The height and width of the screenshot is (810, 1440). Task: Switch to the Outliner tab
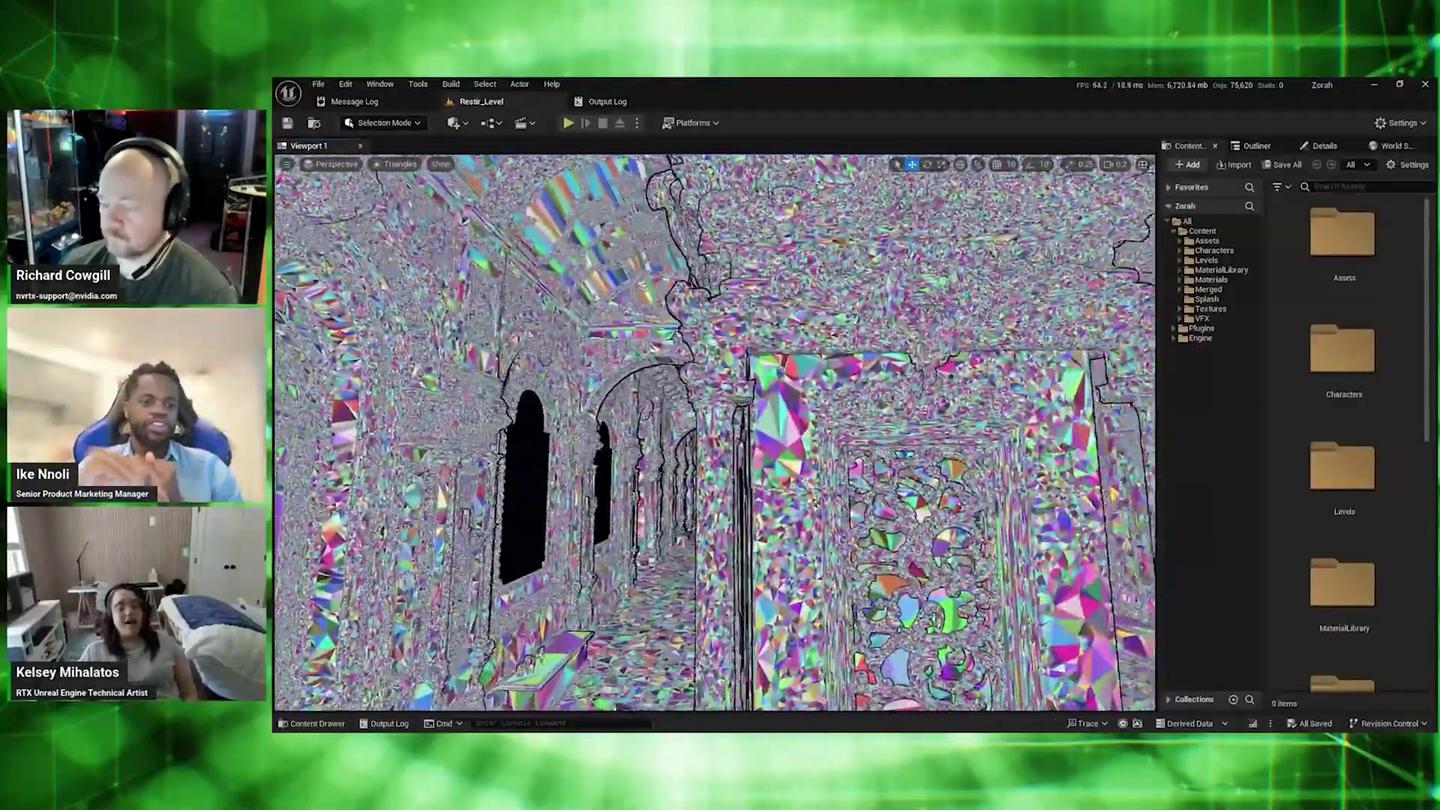1250,146
